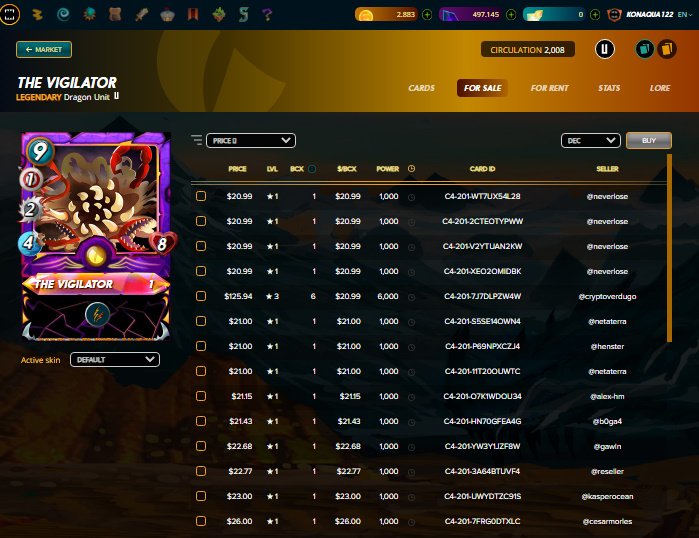
Task: Open the purple question mark help icon
Action: [x=267, y=14]
